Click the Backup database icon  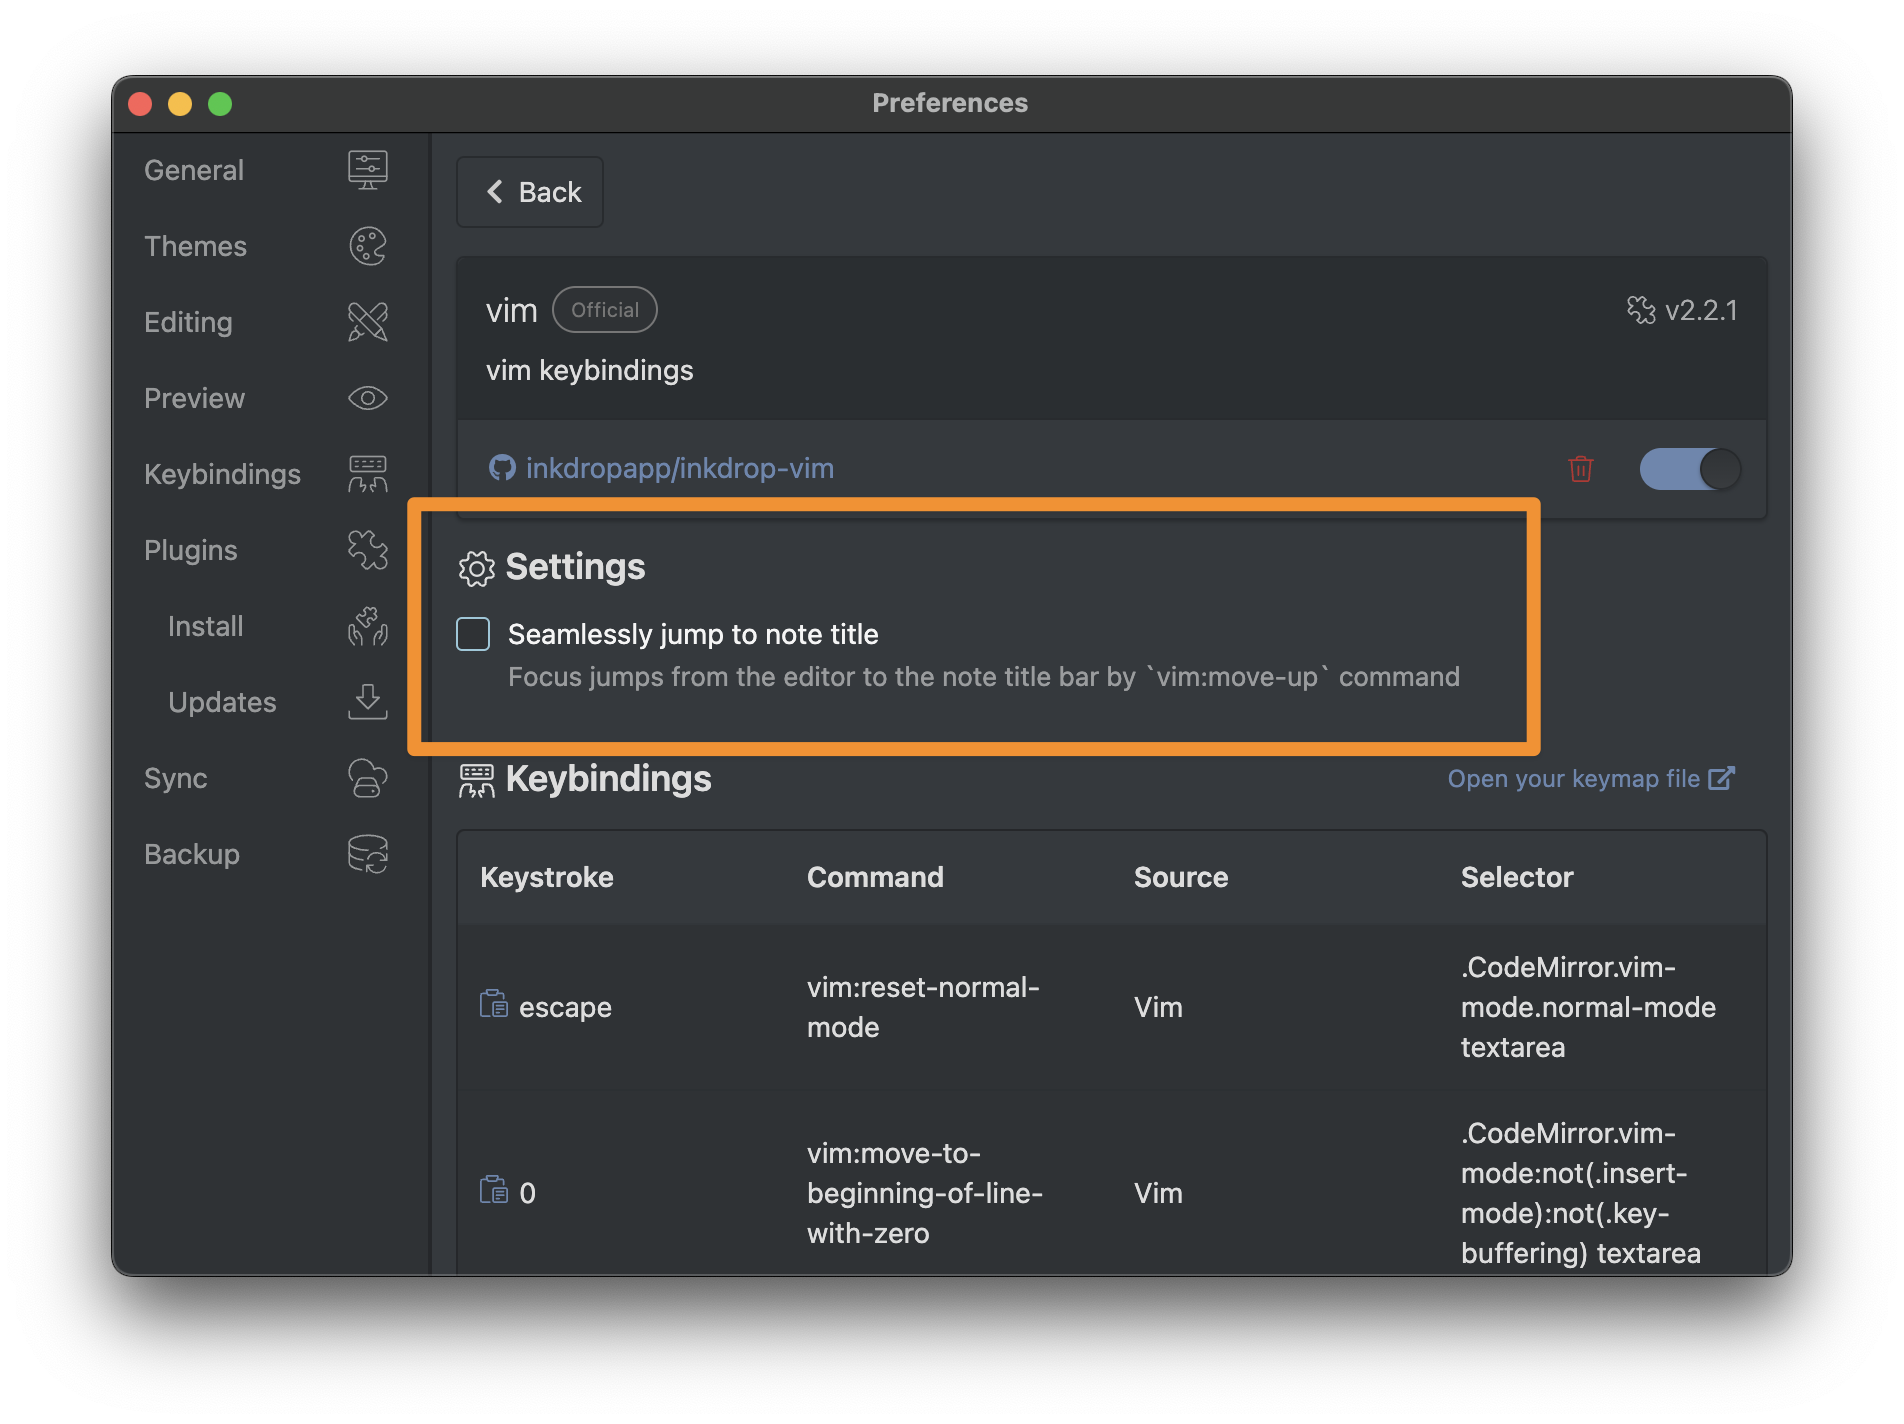coord(367,854)
